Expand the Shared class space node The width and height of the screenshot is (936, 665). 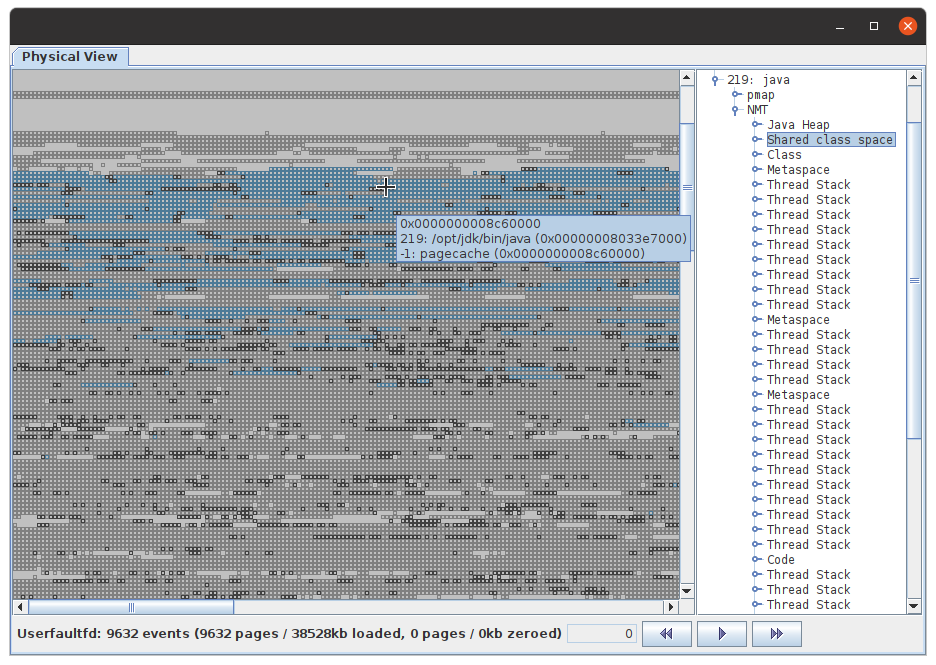pos(756,140)
